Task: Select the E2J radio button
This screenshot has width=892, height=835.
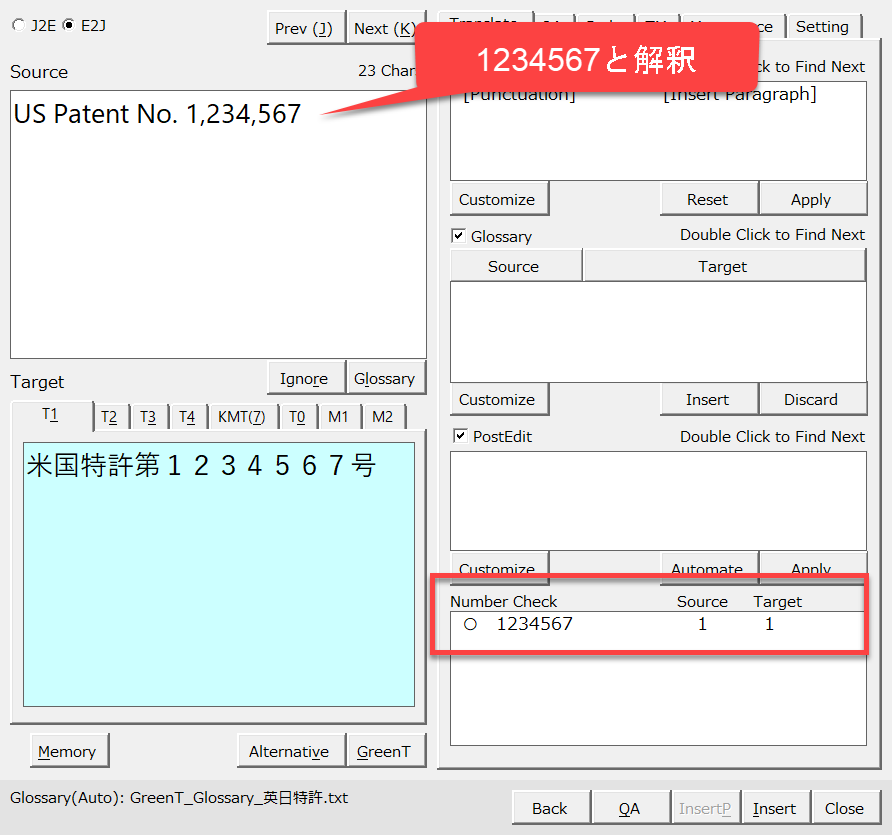Action: pyautogui.click(x=68, y=25)
